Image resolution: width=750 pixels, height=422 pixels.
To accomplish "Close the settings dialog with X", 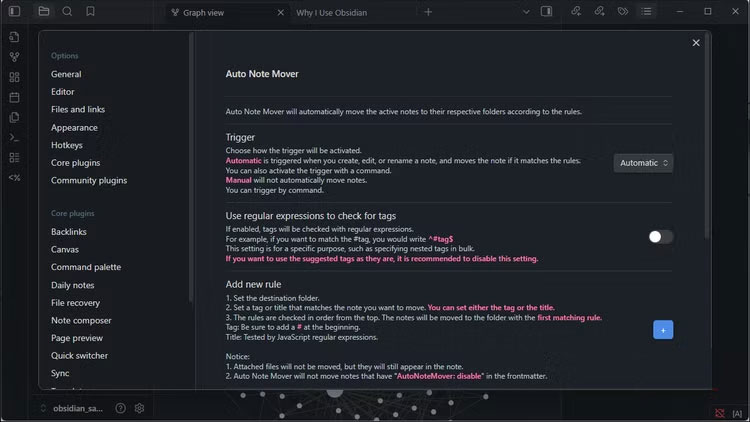I will point(696,43).
